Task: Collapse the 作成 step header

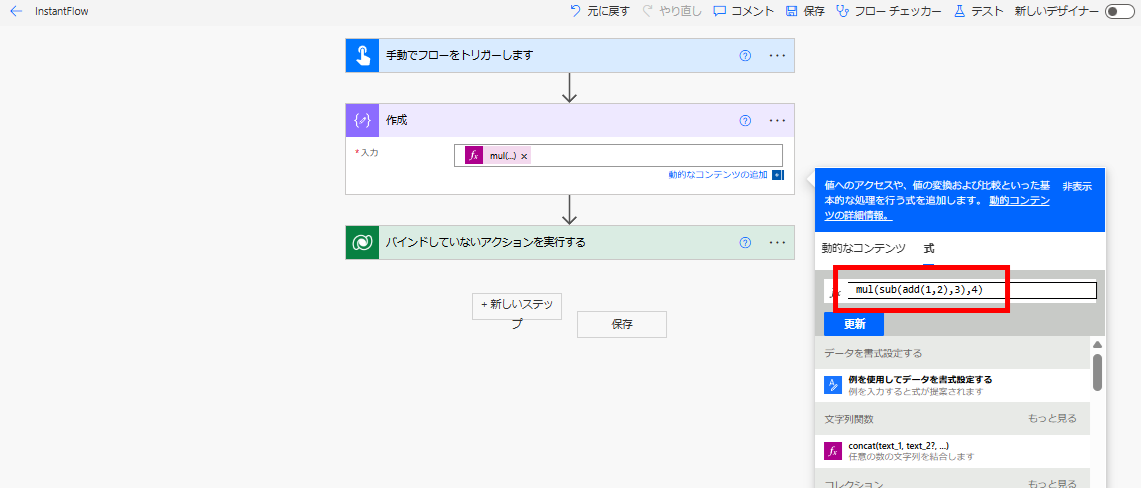Action: [570, 120]
